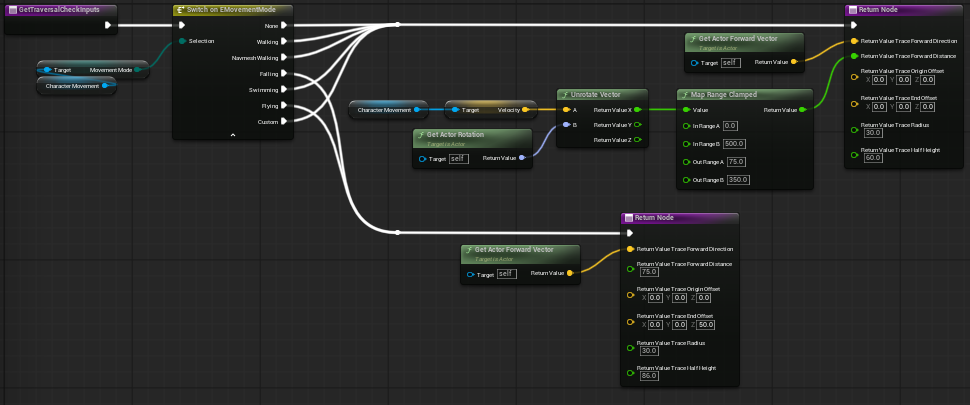Image resolution: width=970 pixels, height=405 pixels.
Task: Select the lower Return Node title bar
Action: [680, 218]
